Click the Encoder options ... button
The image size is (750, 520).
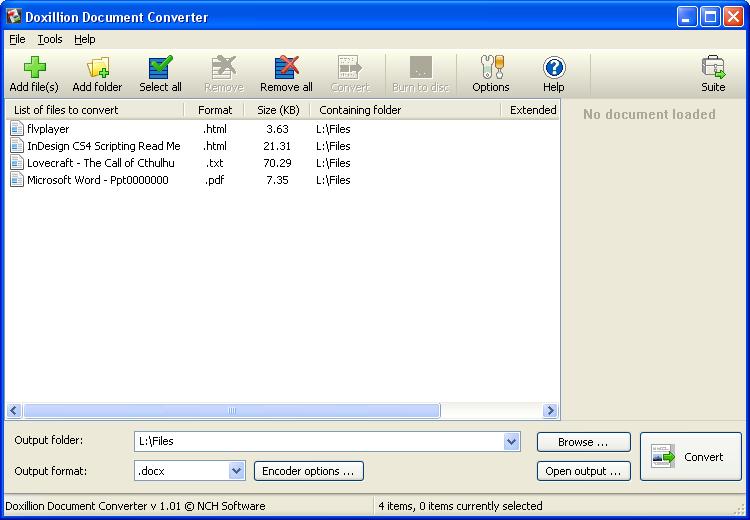pos(309,471)
